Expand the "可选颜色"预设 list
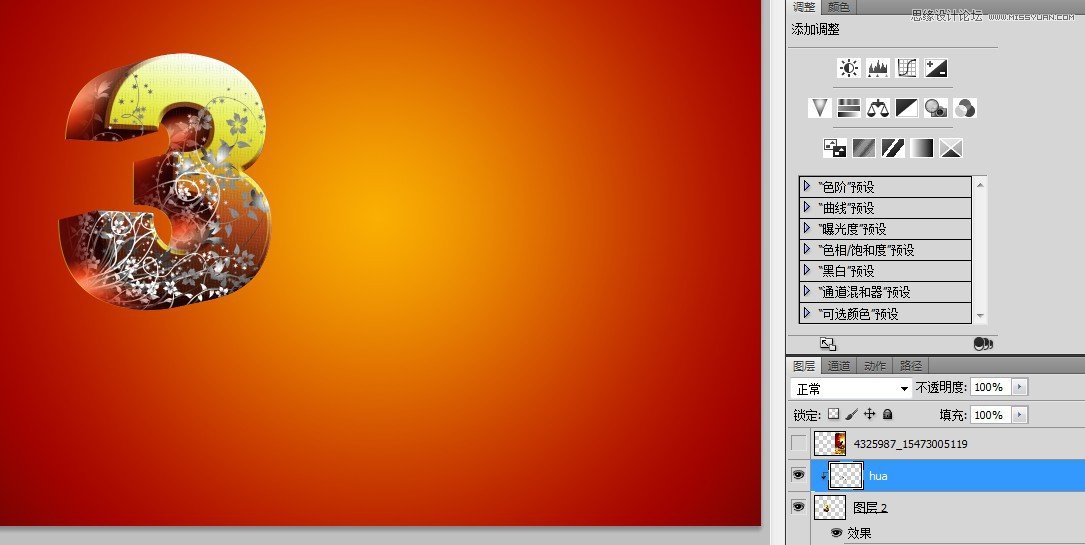The width and height of the screenshot is (1085, 545). 807,313
